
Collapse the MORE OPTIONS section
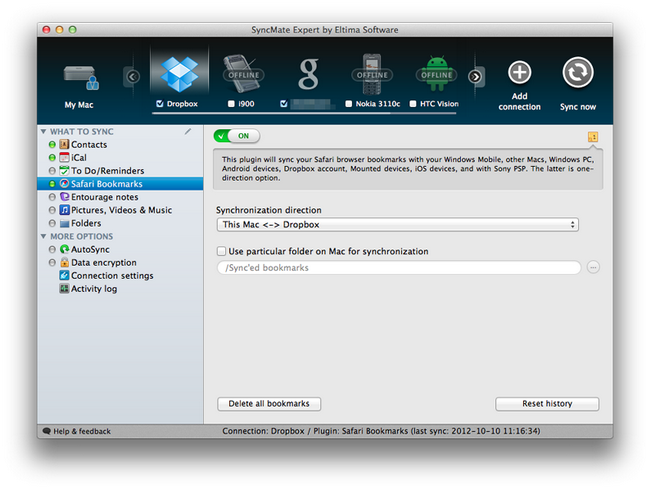(43, 236)
